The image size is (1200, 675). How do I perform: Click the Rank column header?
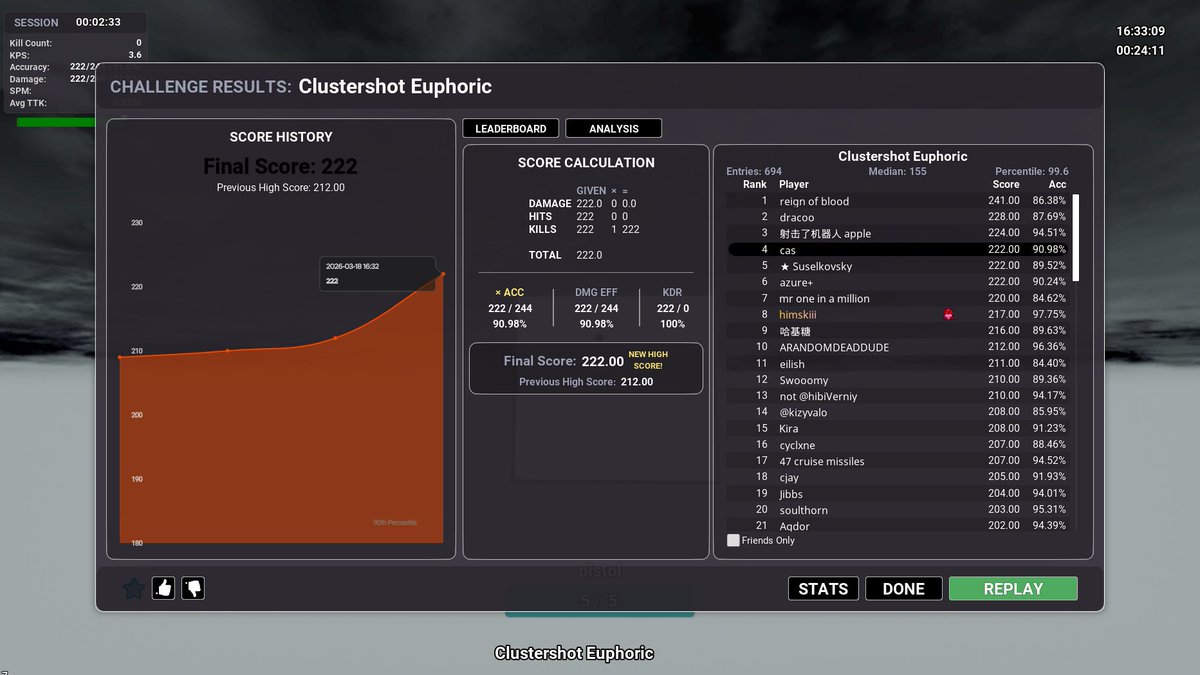755,184
